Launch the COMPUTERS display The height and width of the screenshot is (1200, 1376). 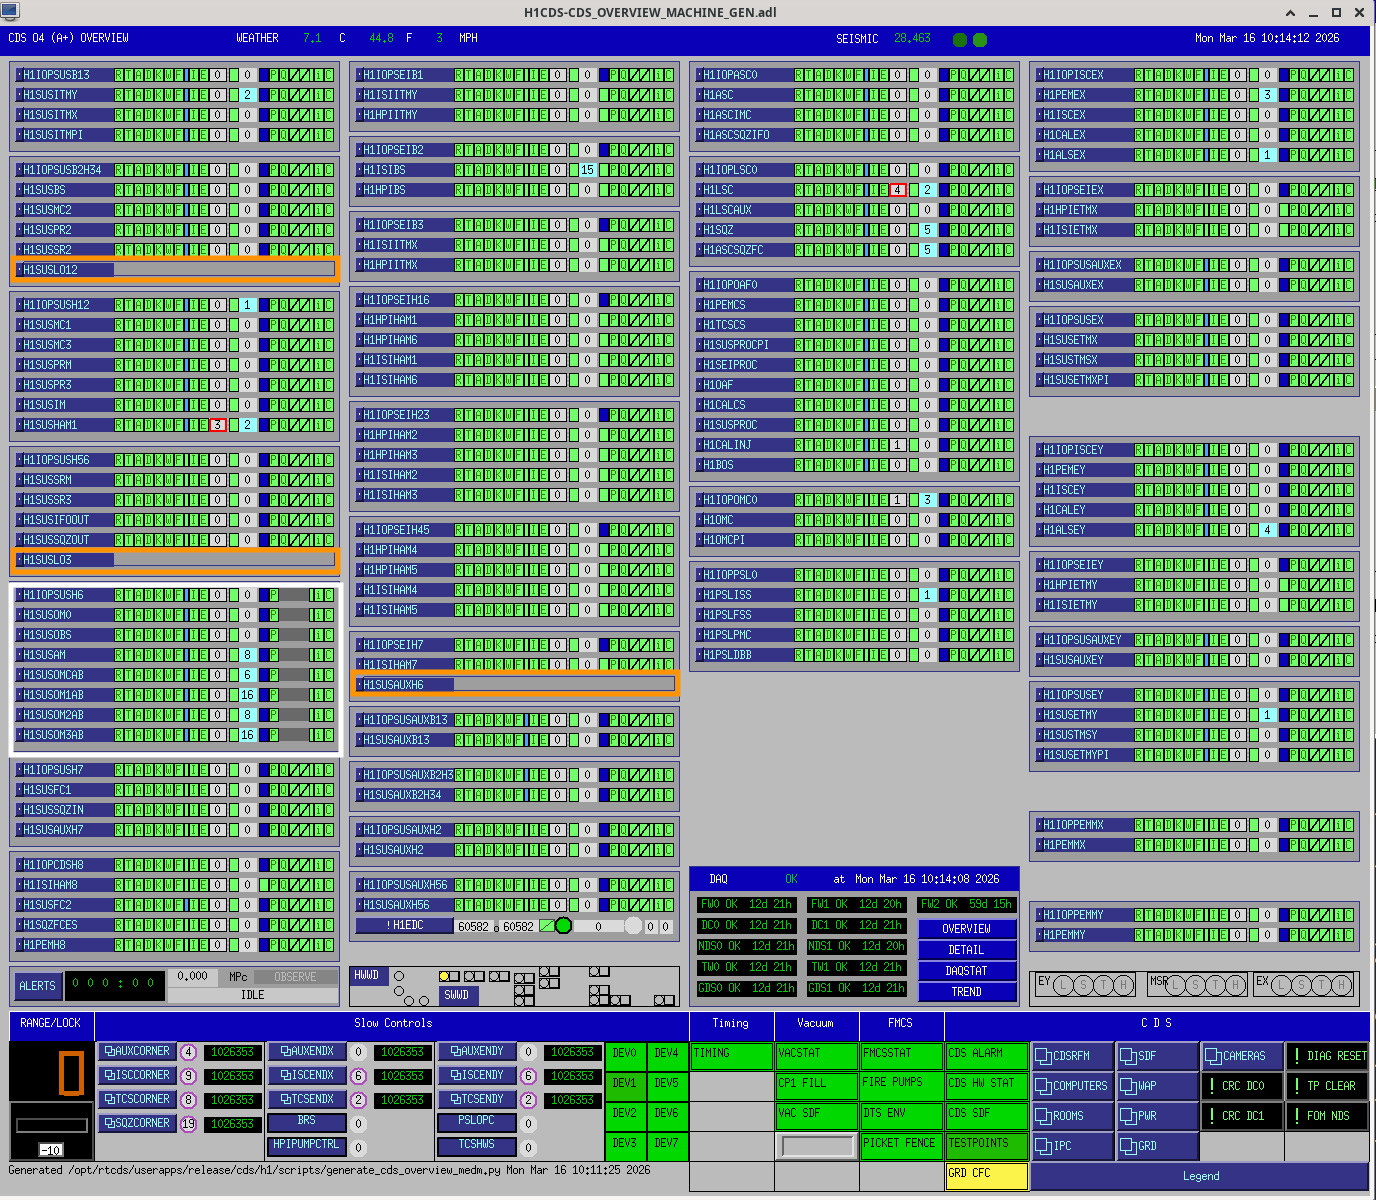(1071, 1086)
